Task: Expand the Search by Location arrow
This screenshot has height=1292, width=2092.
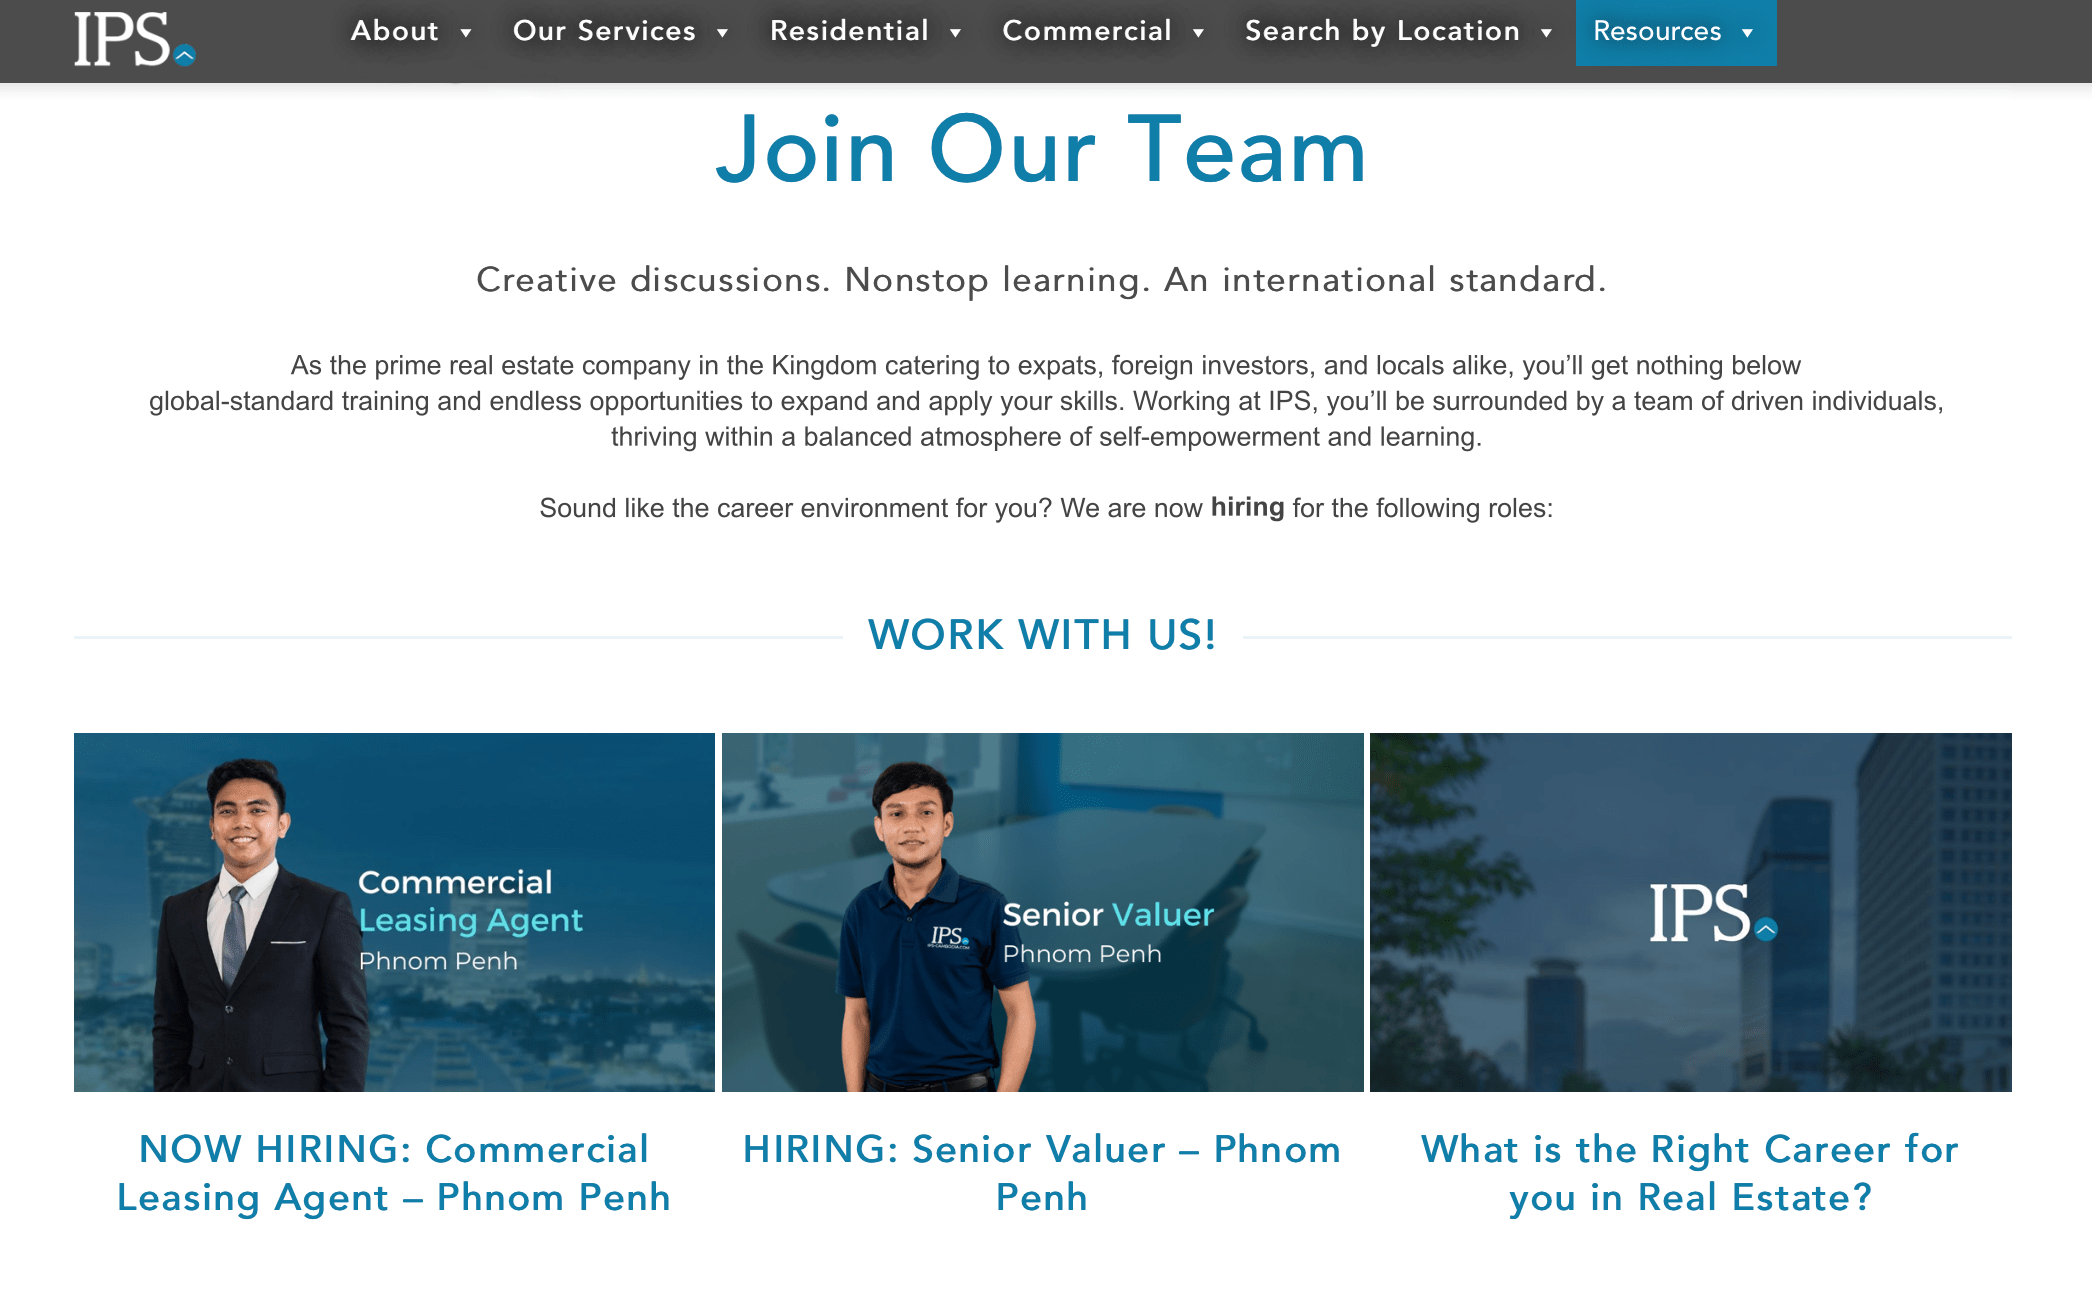Action: click(x=1546, y=33)
